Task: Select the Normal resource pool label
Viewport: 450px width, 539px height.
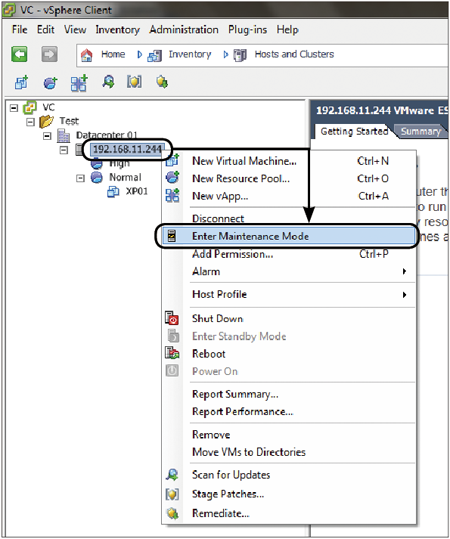Action: click(125, 177)
